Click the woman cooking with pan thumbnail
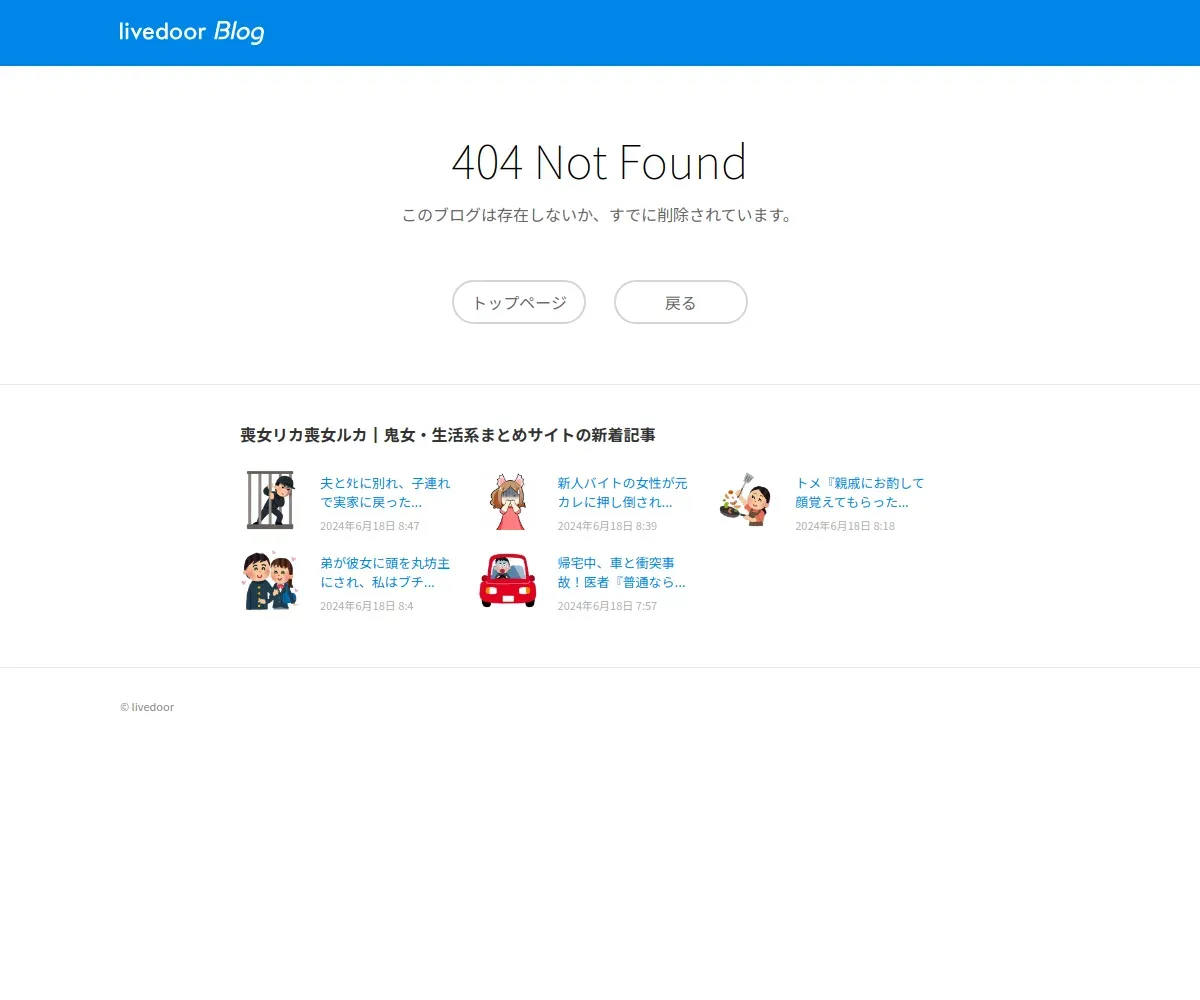 [746, 500]
